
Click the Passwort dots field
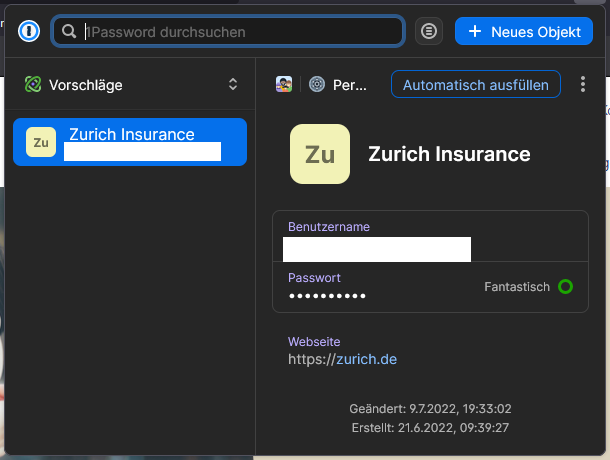430,287
